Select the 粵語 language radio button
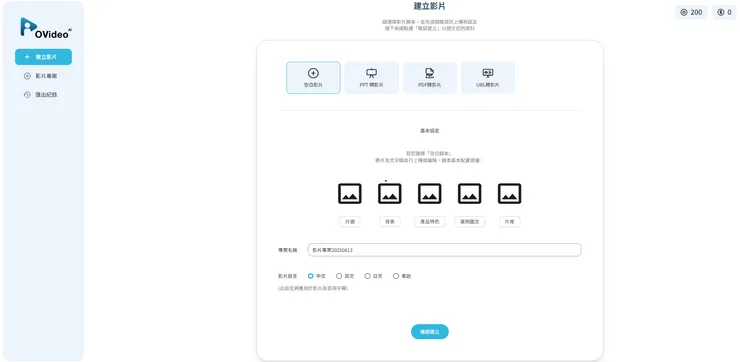The image size is (740, 362). (x=396, y=276)
